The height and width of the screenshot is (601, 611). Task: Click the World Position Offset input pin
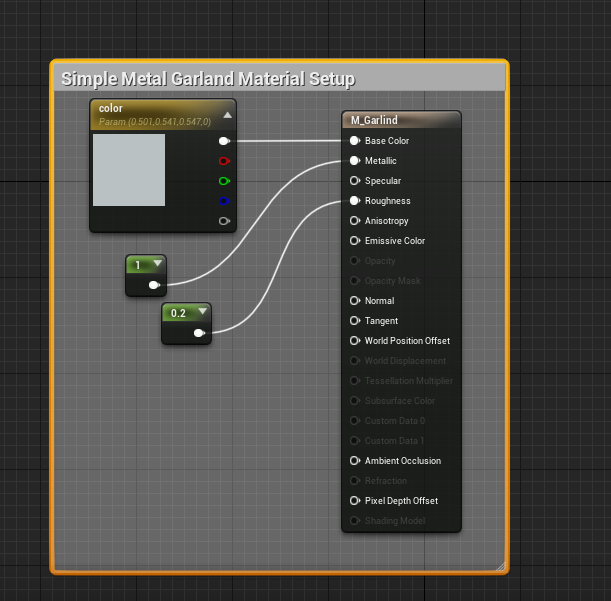[x=355, y=341]
